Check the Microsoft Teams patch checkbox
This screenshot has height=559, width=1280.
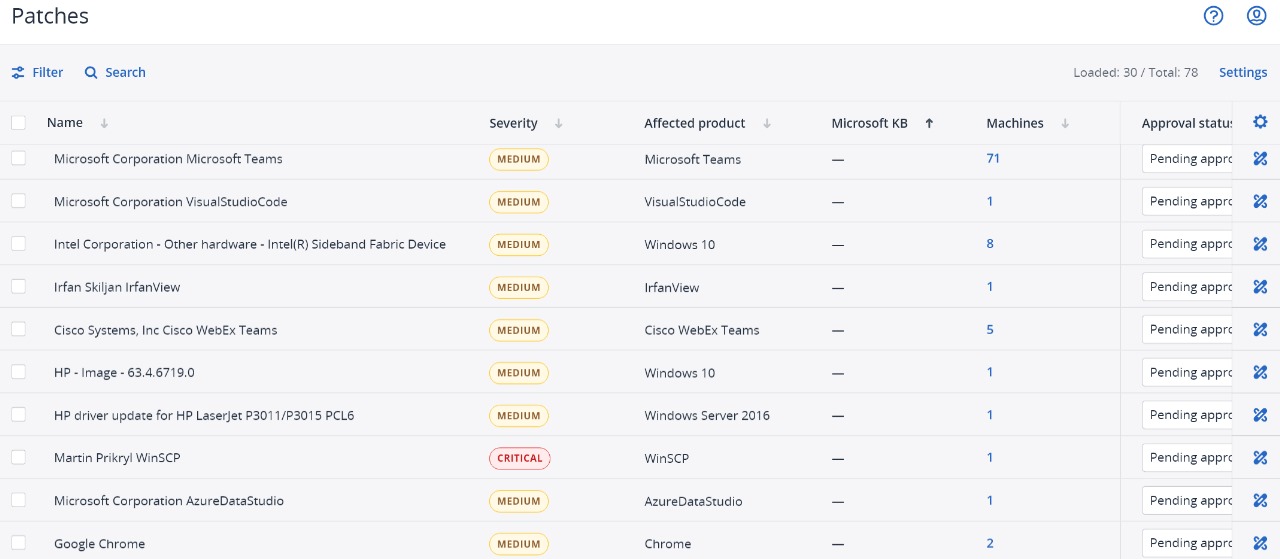18,158
